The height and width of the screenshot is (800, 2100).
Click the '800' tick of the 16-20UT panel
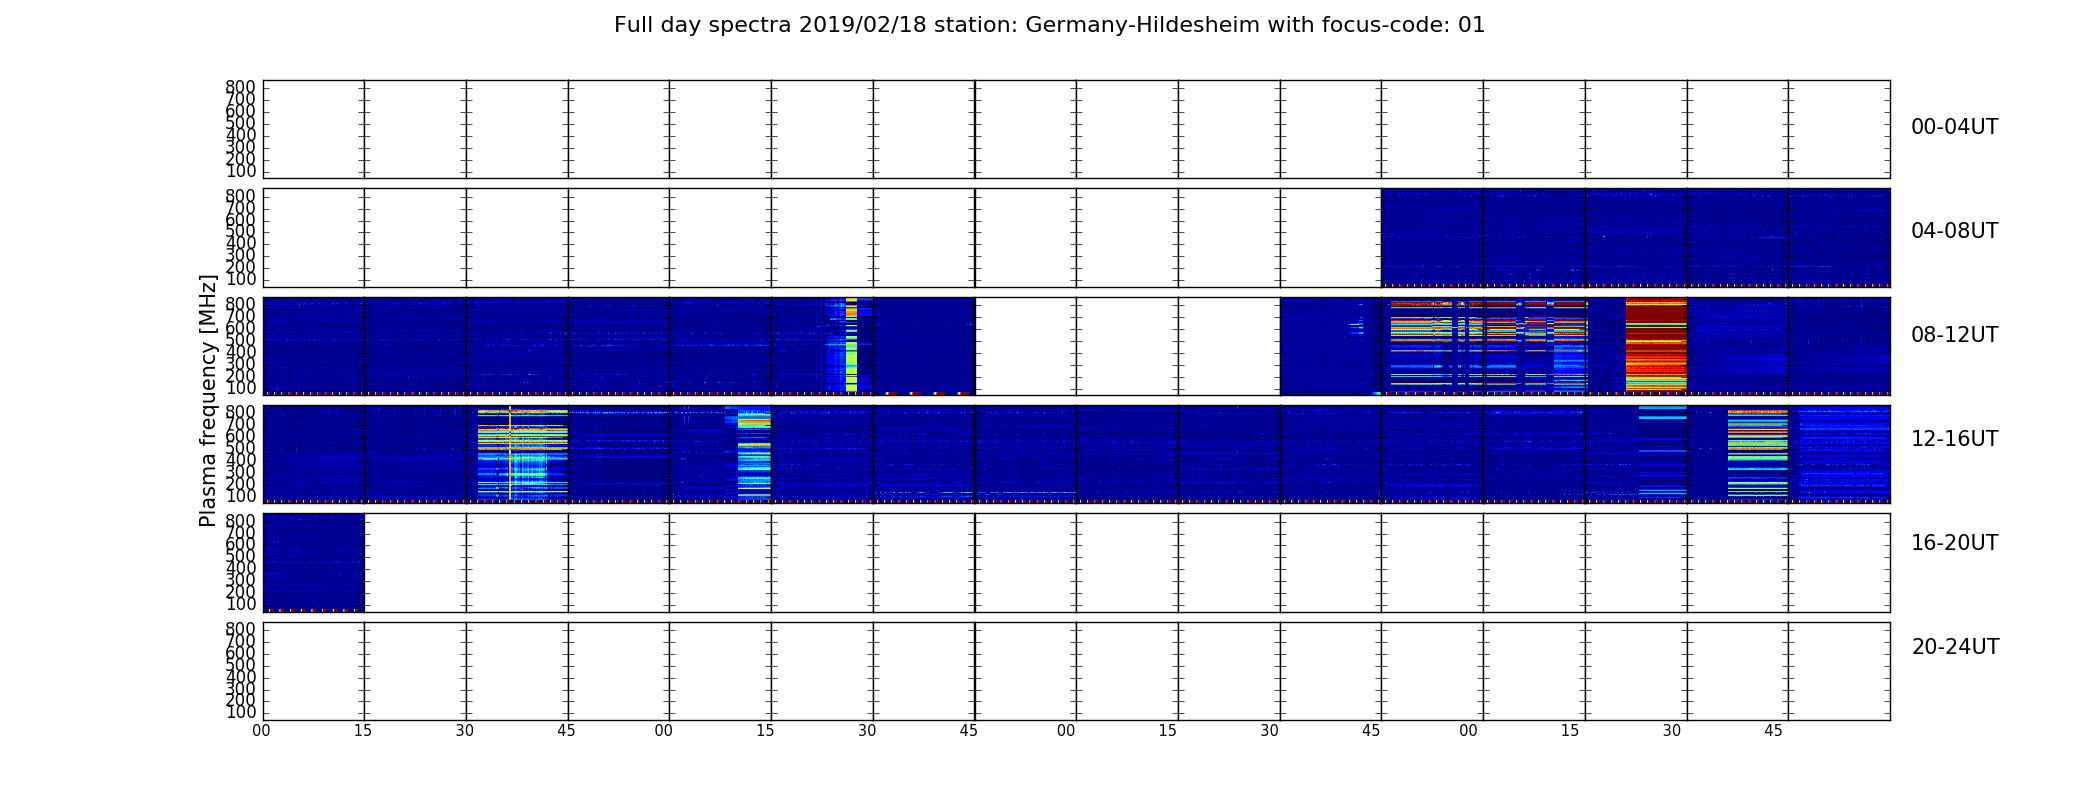pos(240,521)
